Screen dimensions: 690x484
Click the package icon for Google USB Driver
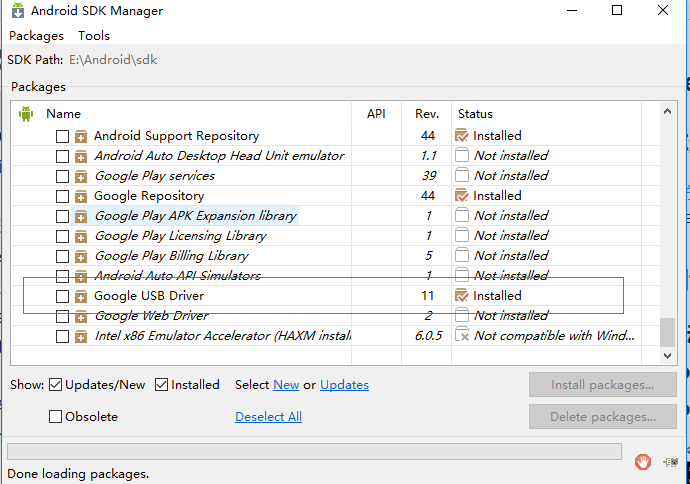point(81,297)
